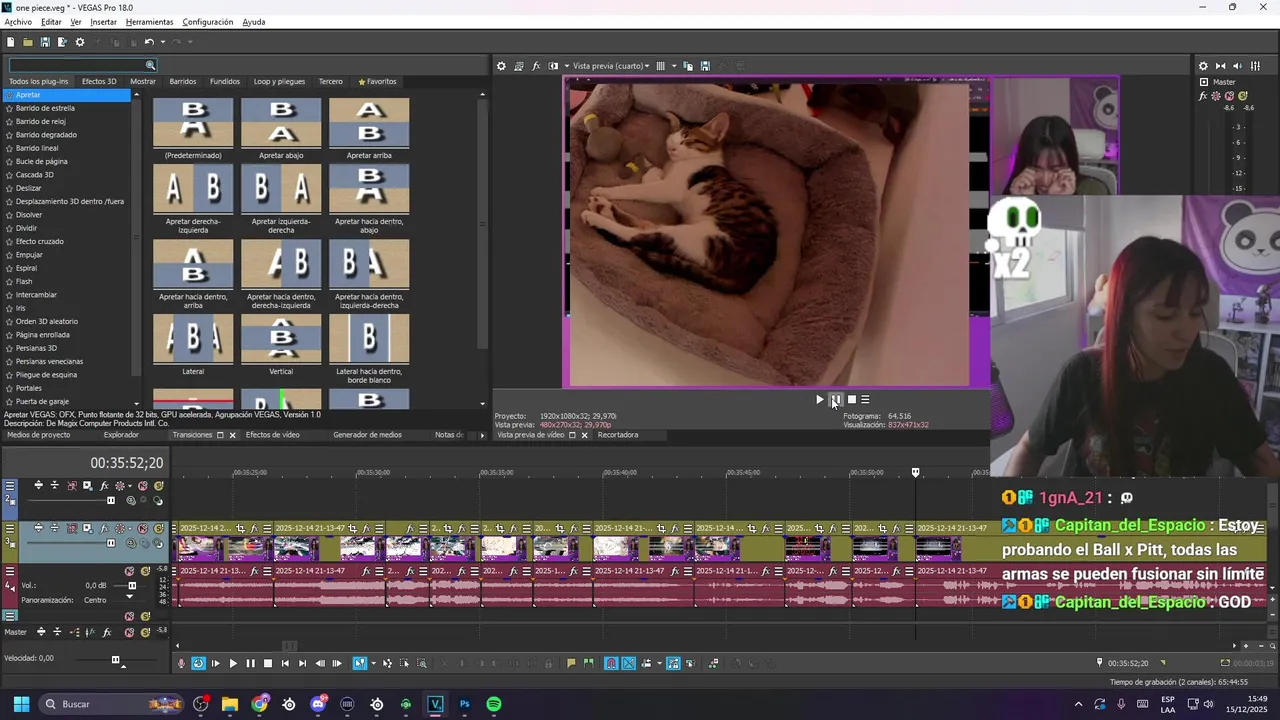Select Efectos 3D plug-in tab

pos(99,81)
